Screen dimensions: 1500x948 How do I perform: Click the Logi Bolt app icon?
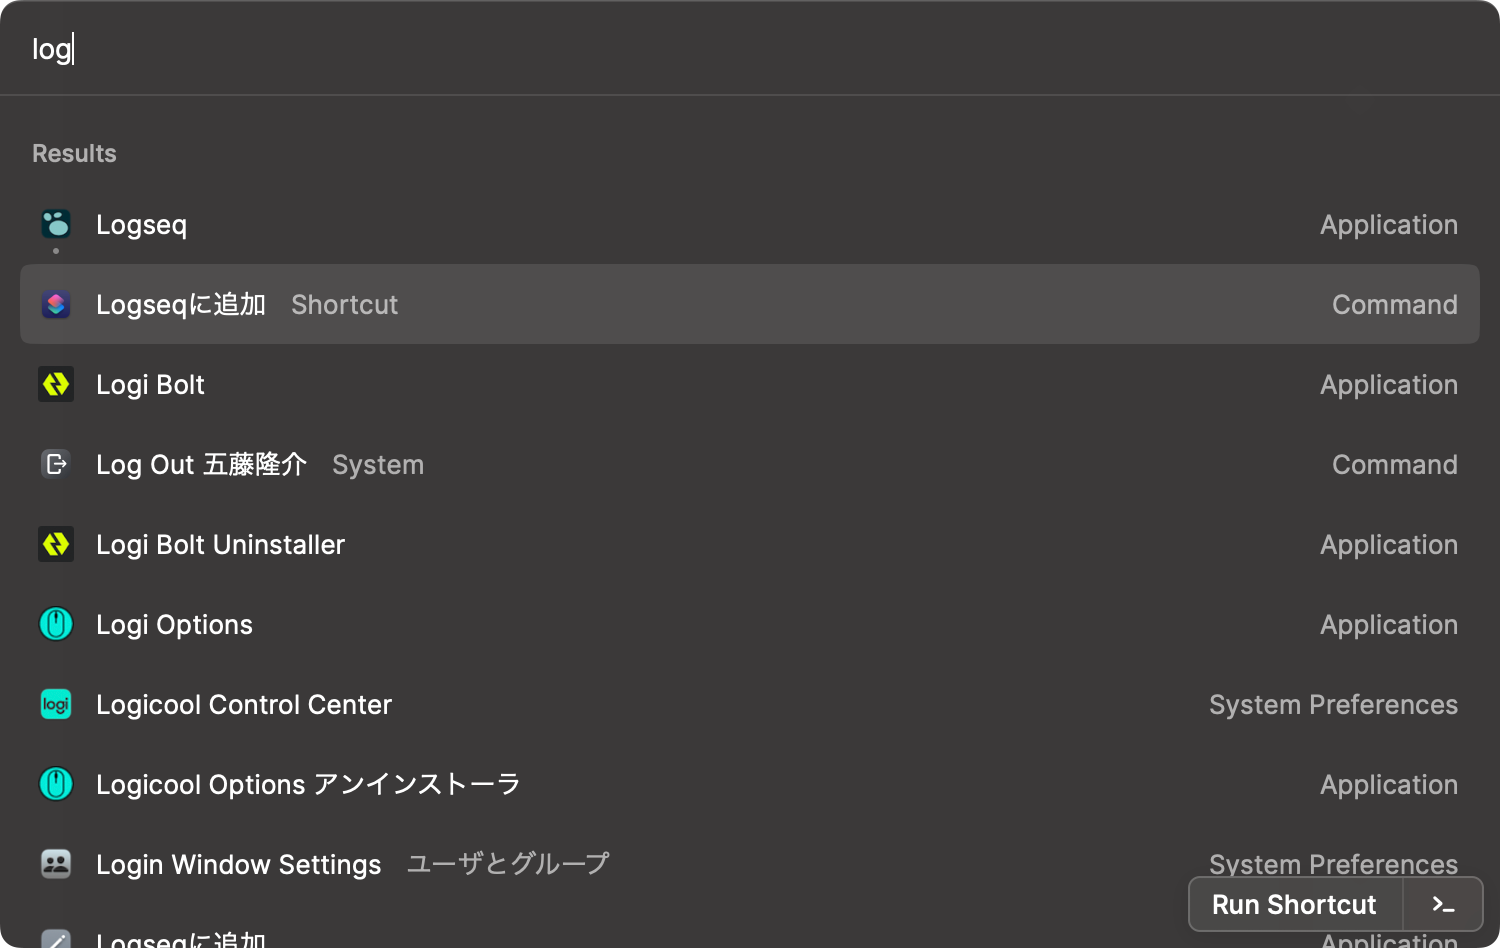tap(56, 384)
